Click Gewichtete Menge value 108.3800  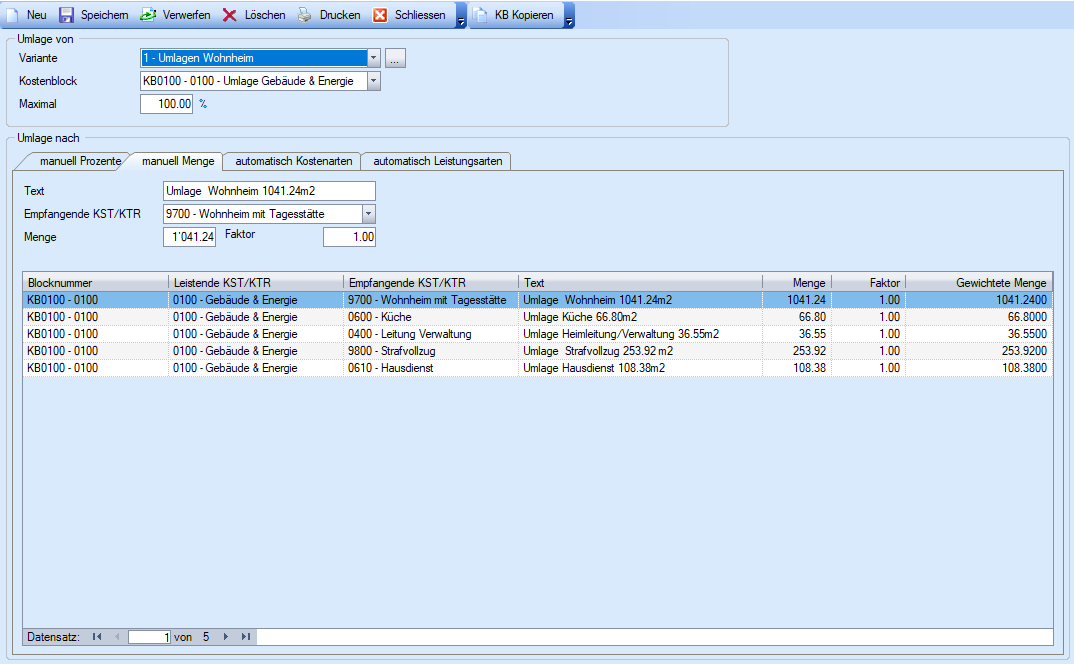click(1024, 368)
